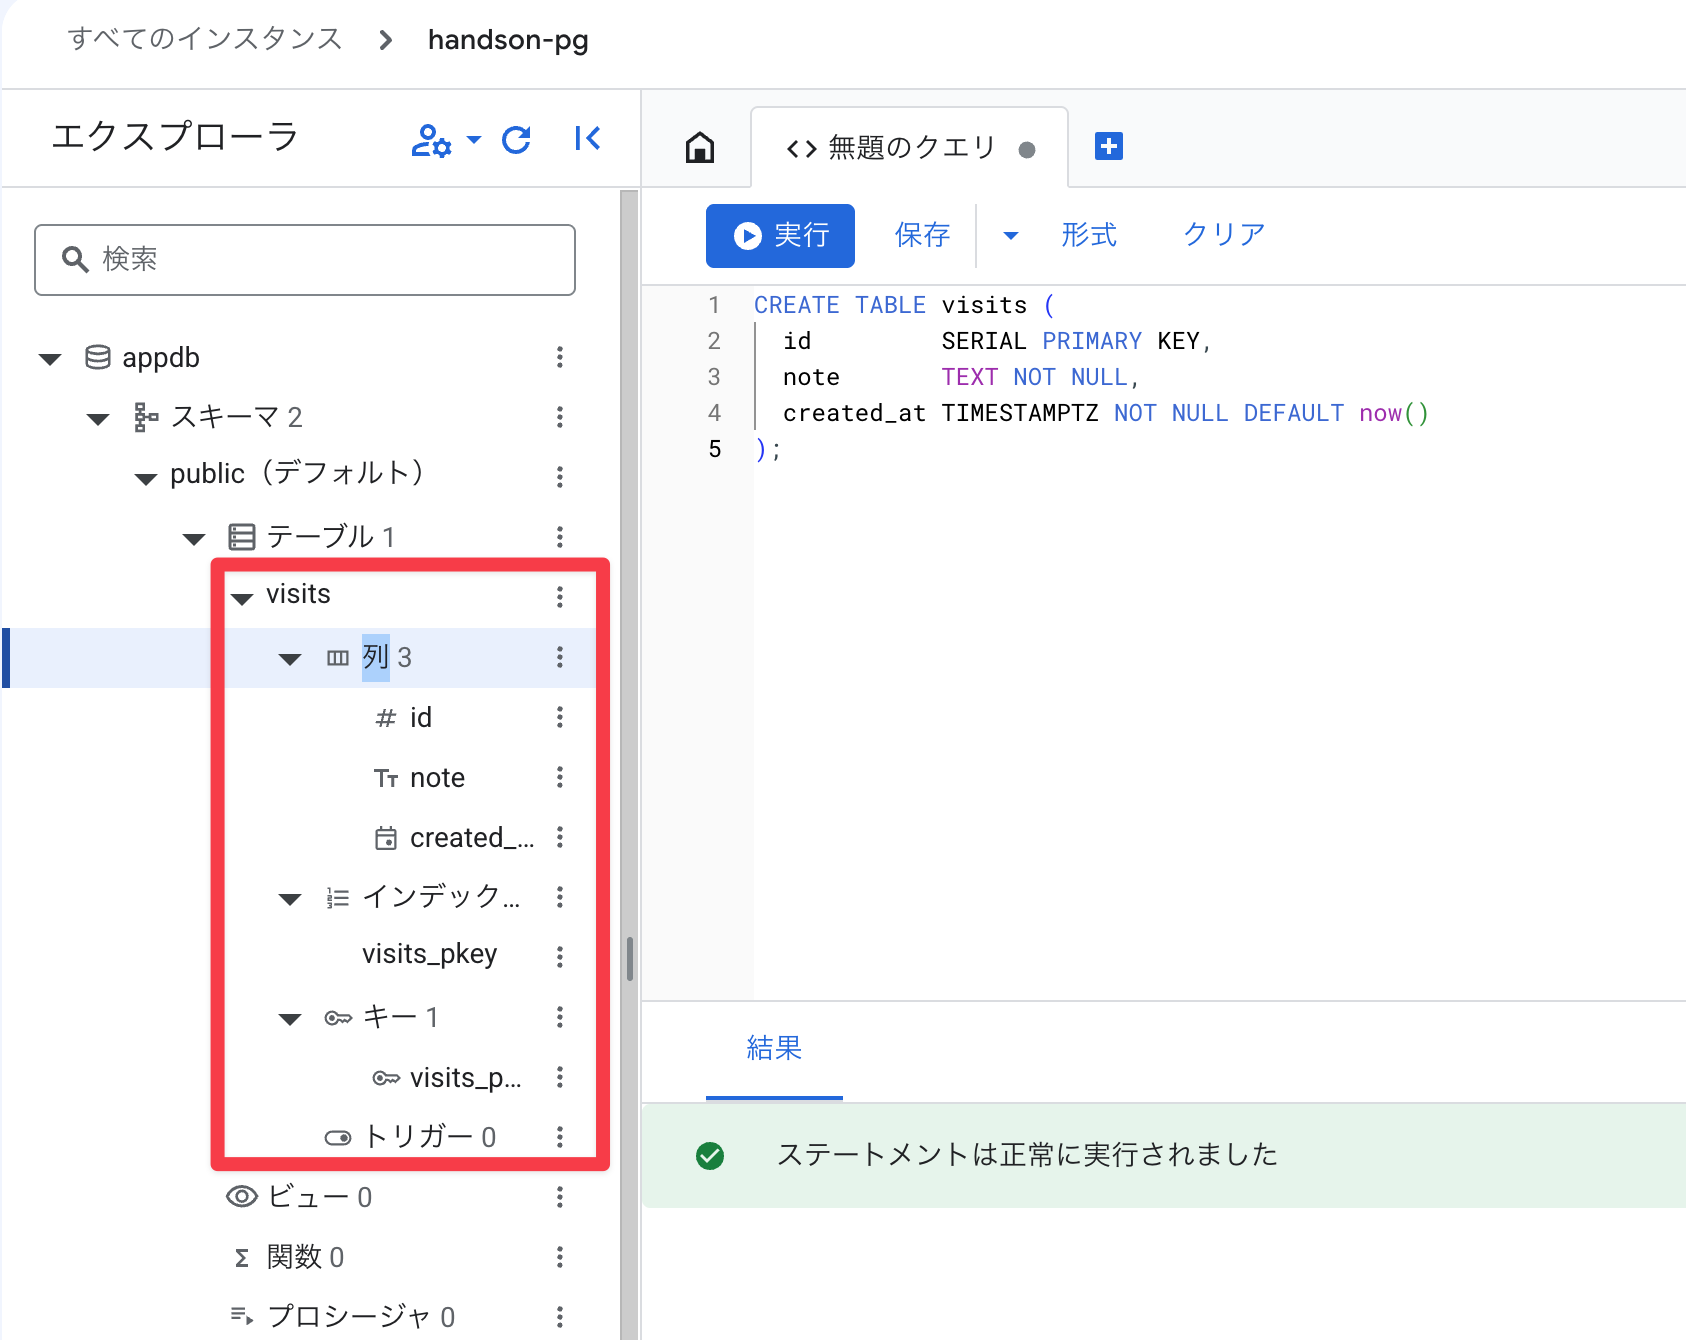Open more options for キー 1

[x=560, y=1017]
